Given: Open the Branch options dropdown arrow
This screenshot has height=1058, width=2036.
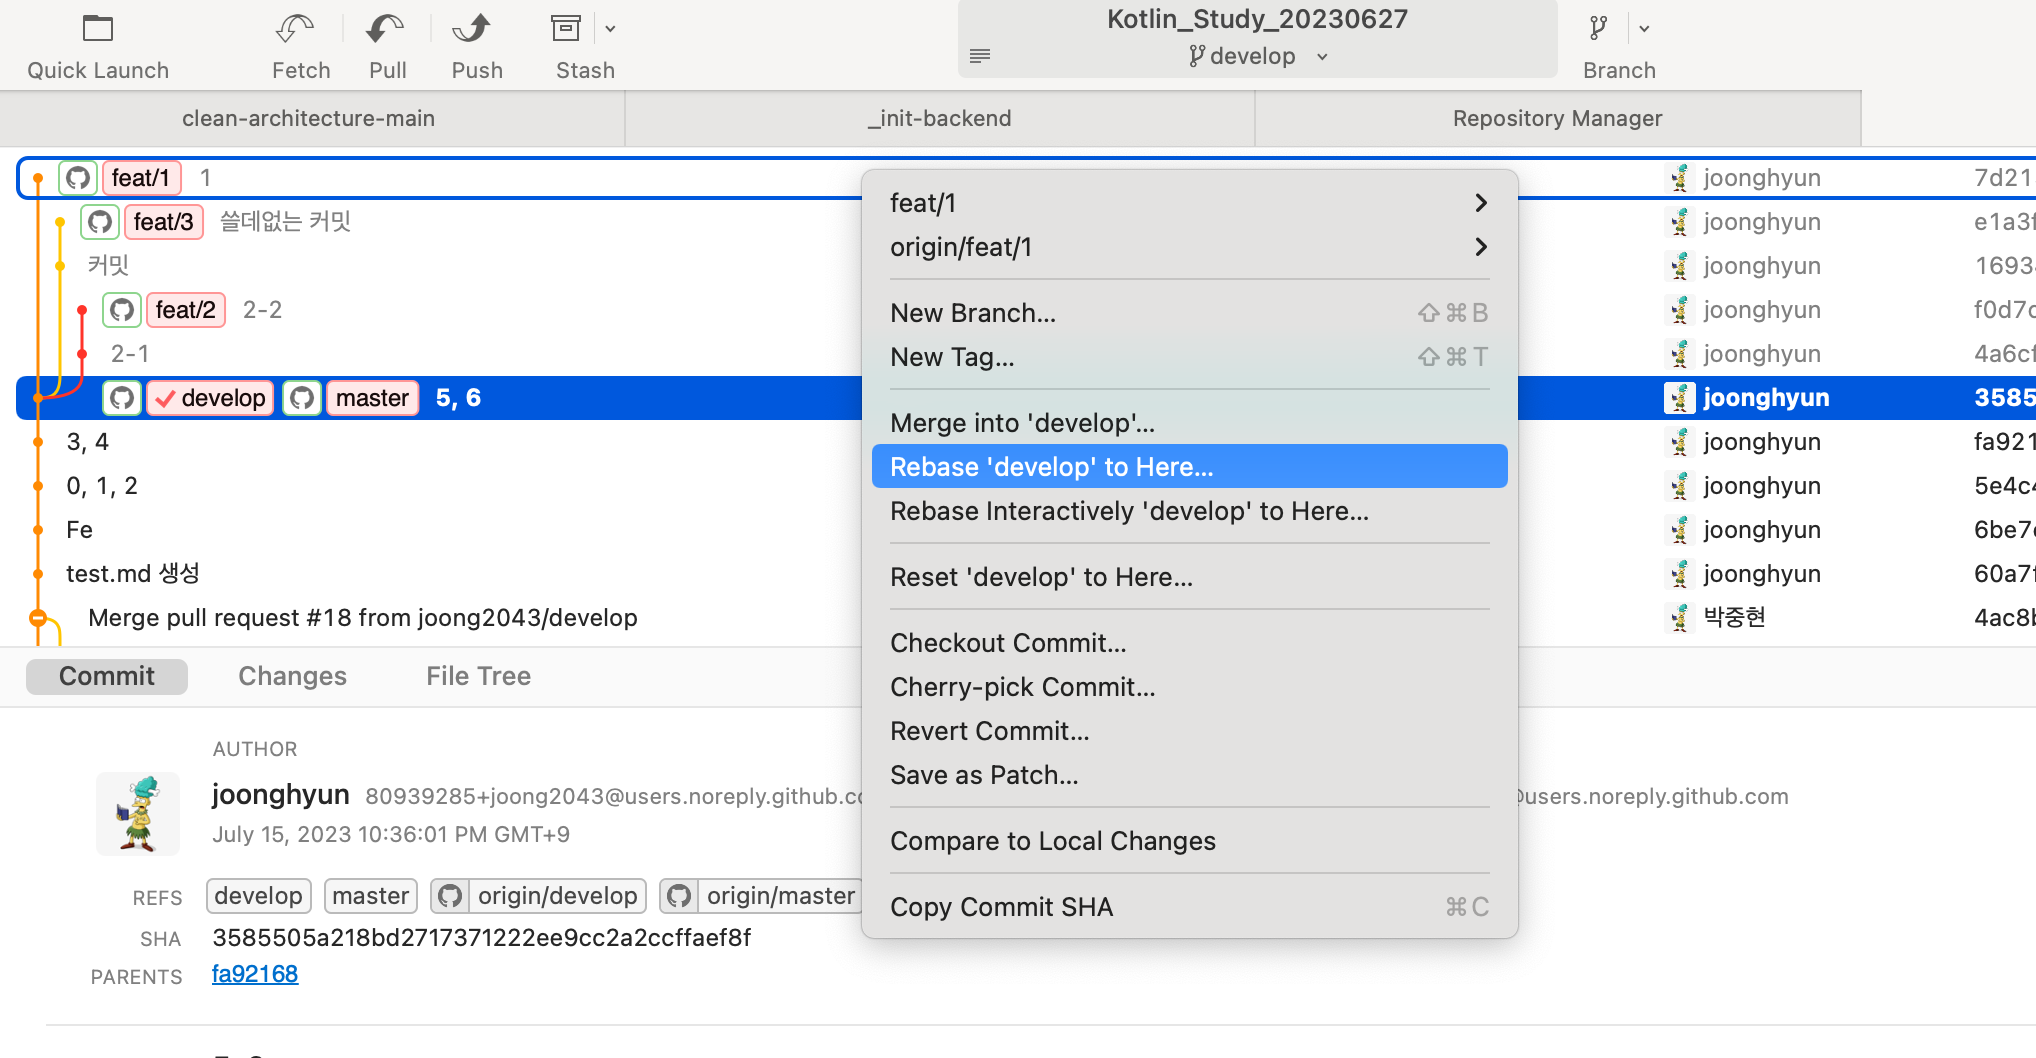Looking at the screenshot, I should point(1644,29).
